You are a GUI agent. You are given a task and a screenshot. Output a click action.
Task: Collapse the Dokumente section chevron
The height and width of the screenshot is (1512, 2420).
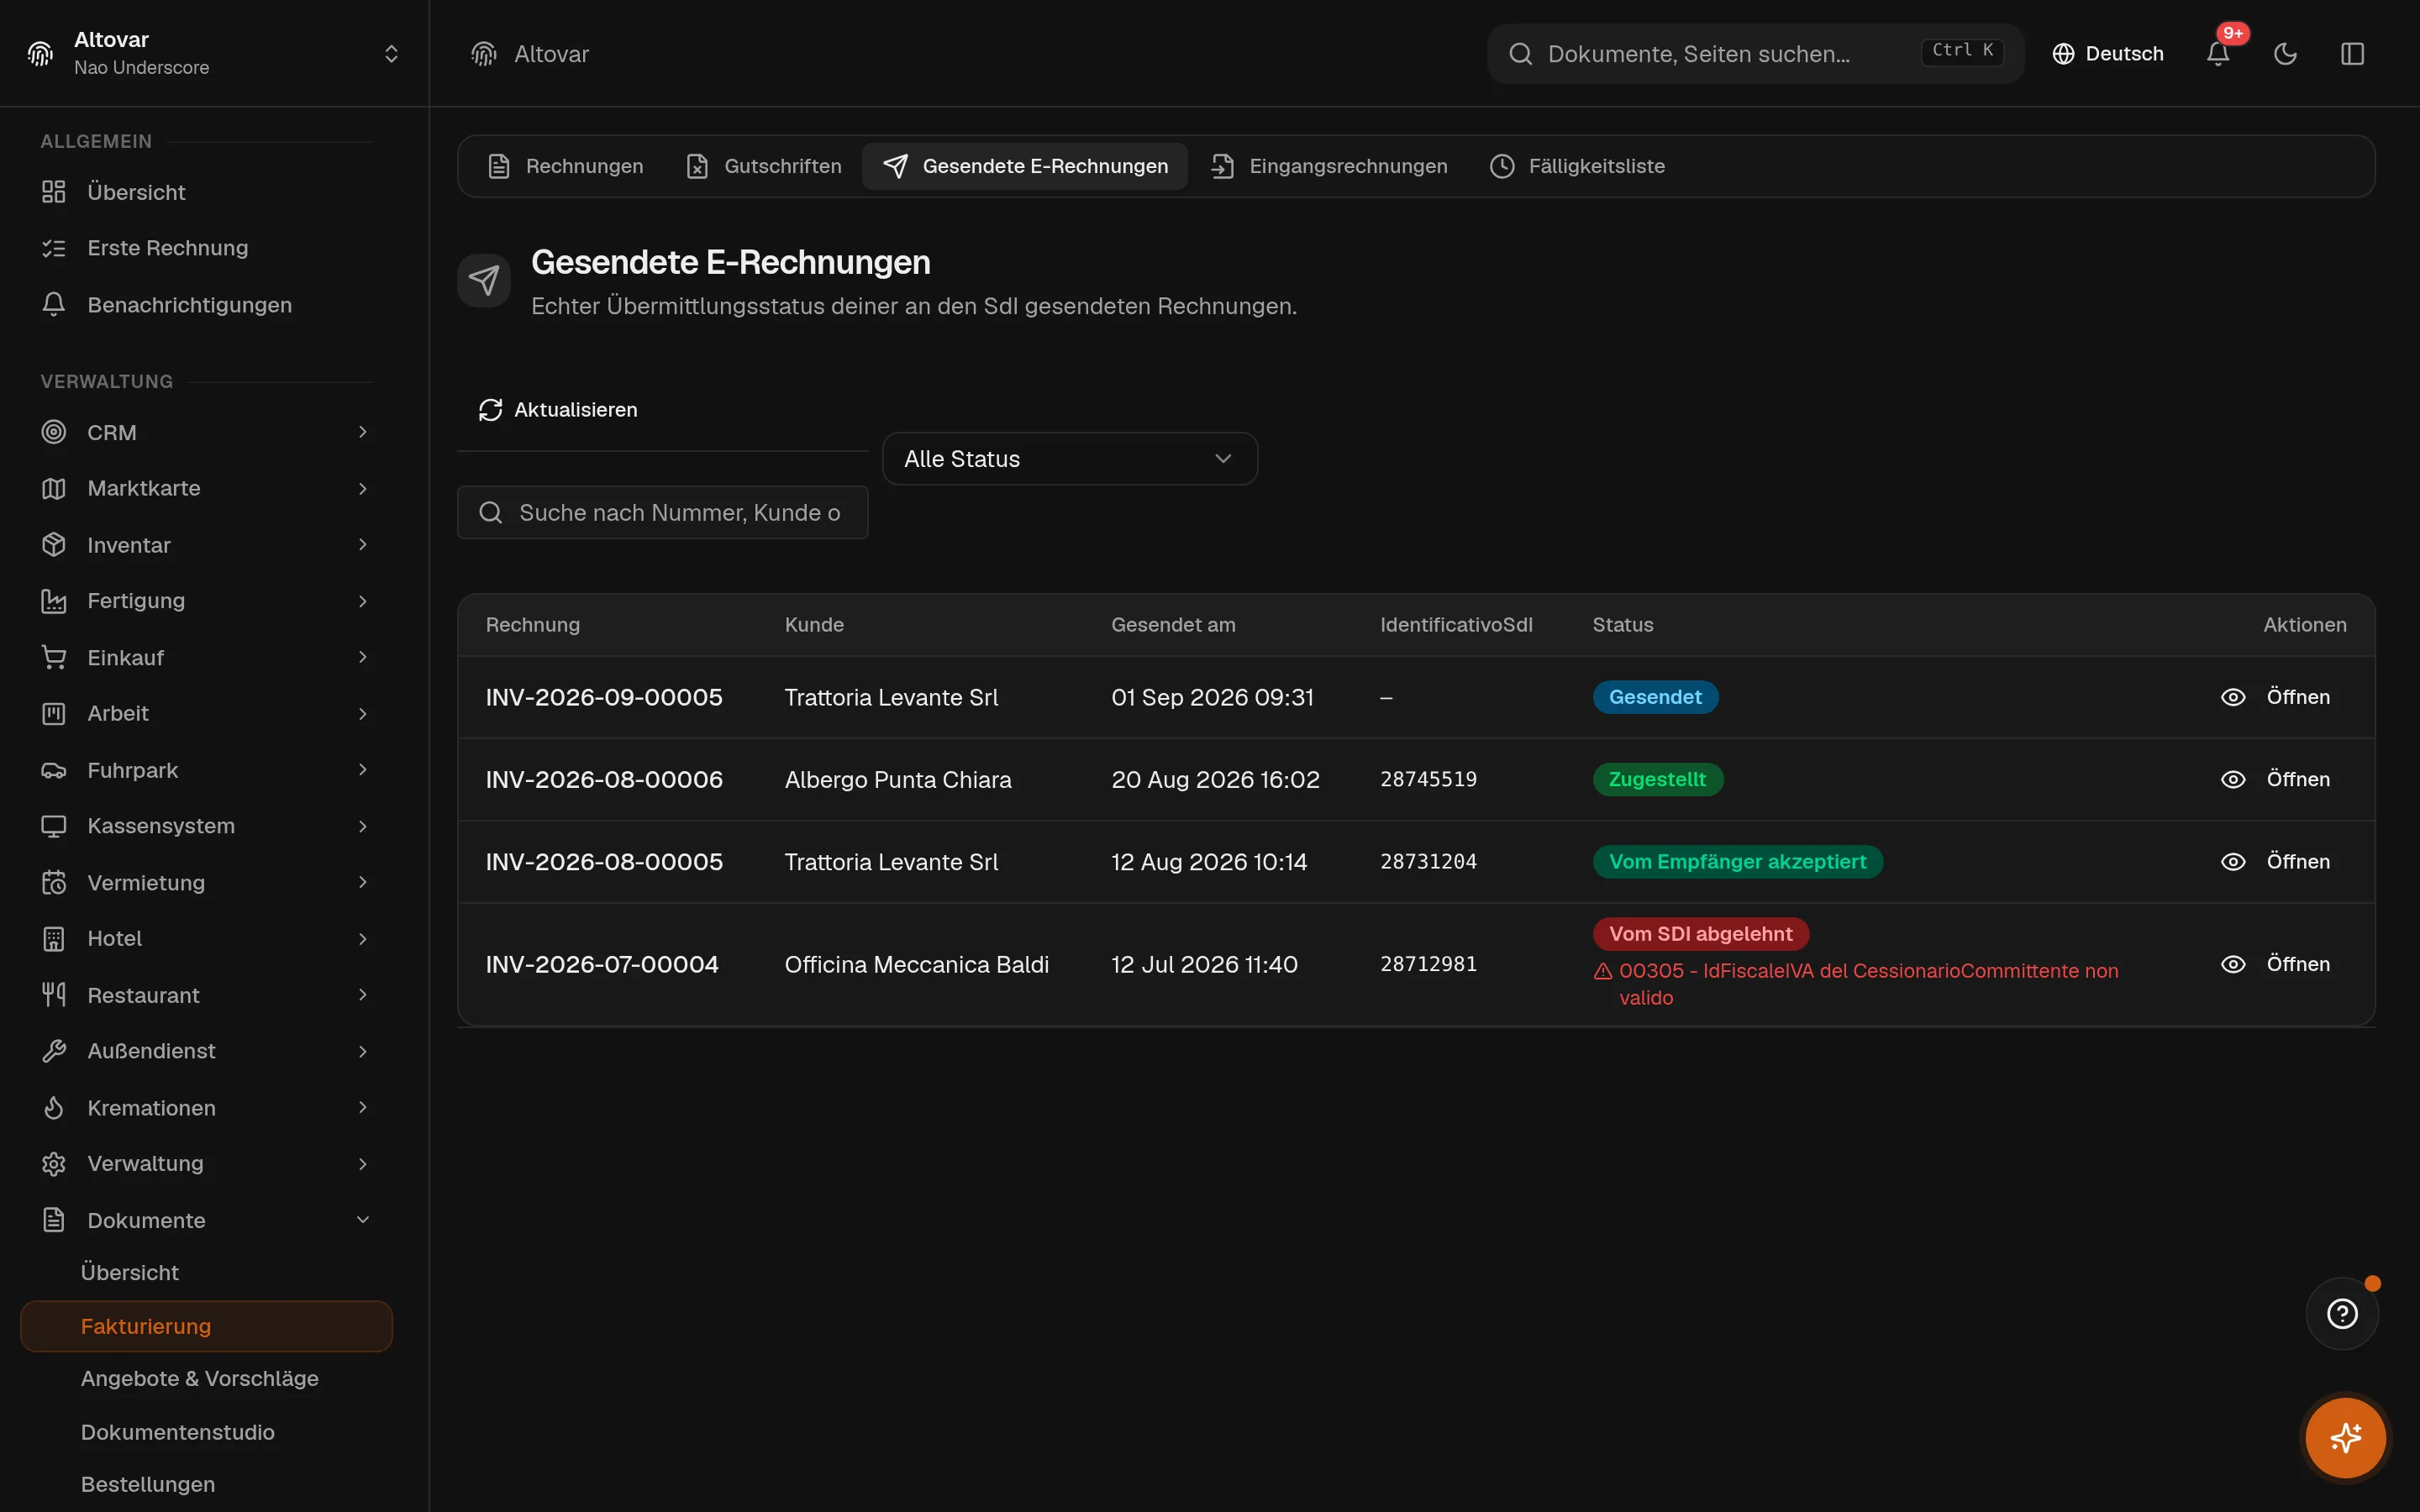[x=363, y=1220]
